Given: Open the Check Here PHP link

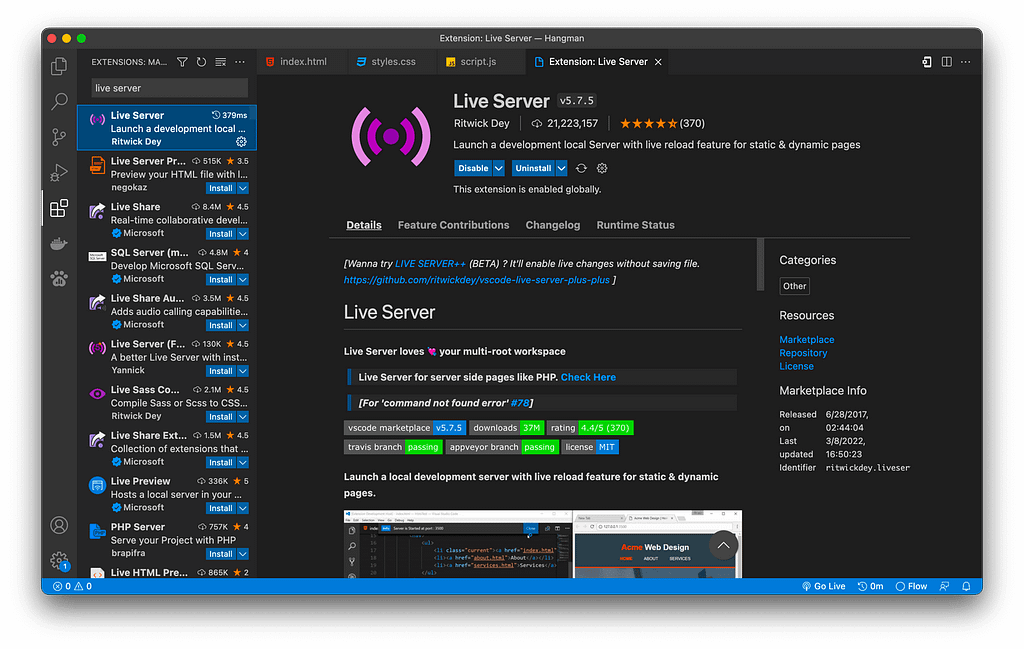Looking at the screenshot, I should pos(588,377).
